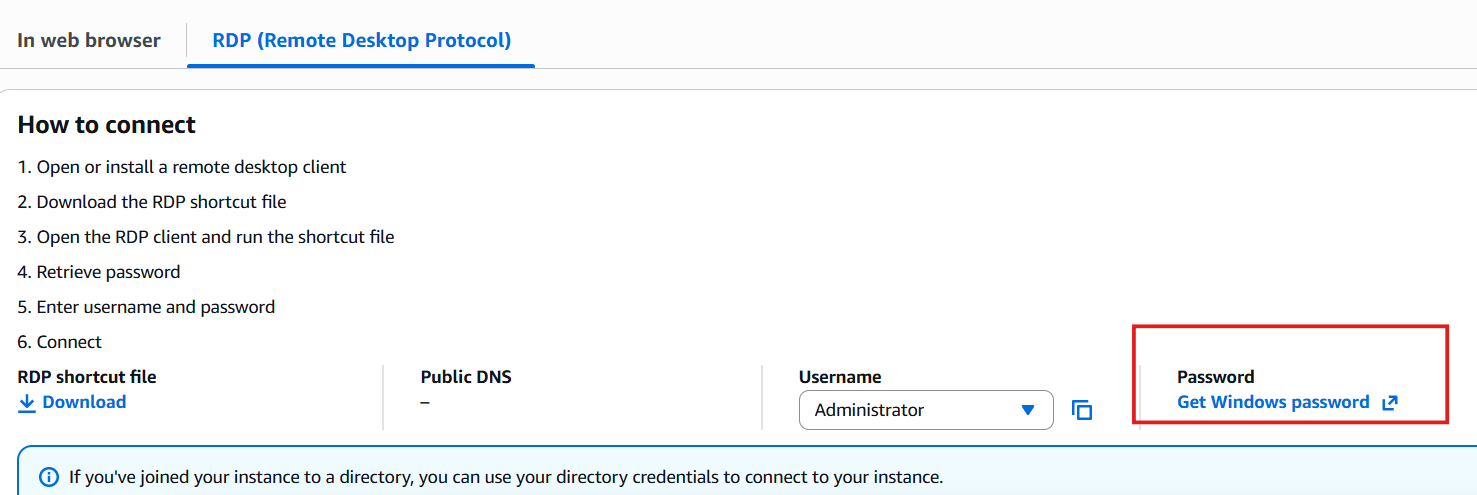Click the RDP shortcut file label
The image size is (1477, 495).
pos(87,377)
